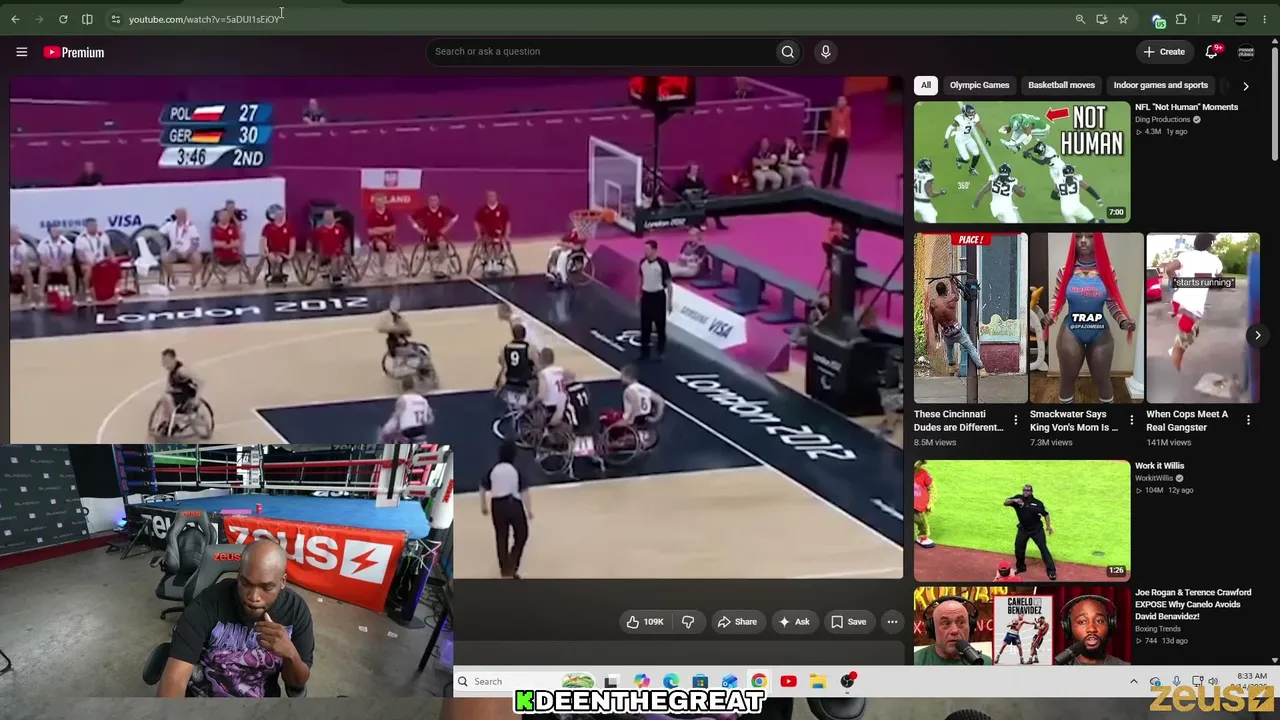This screenshot has width=1280, height=720.
Task: Select the Basketball moves filter chip
Action: coord(1061,85)
